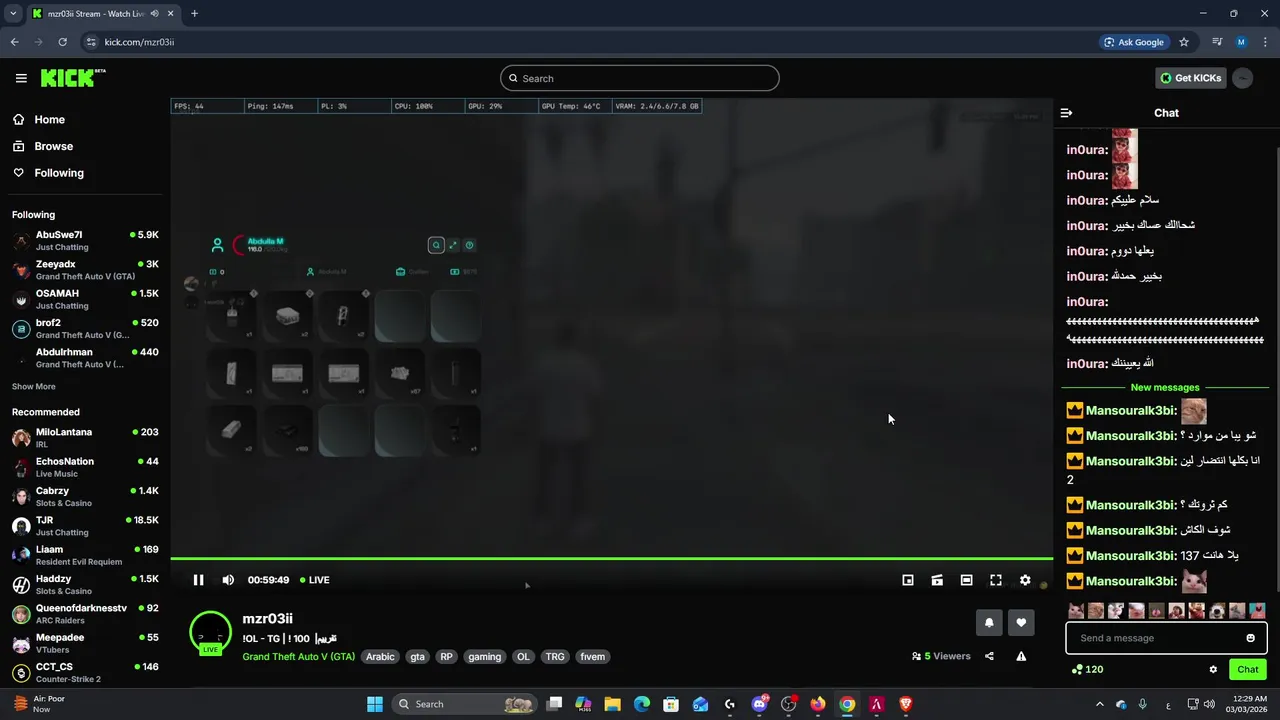Open Brave browser from taskbar
Viewport: 1280px width, 720px height.
click(x=906, y=704)
